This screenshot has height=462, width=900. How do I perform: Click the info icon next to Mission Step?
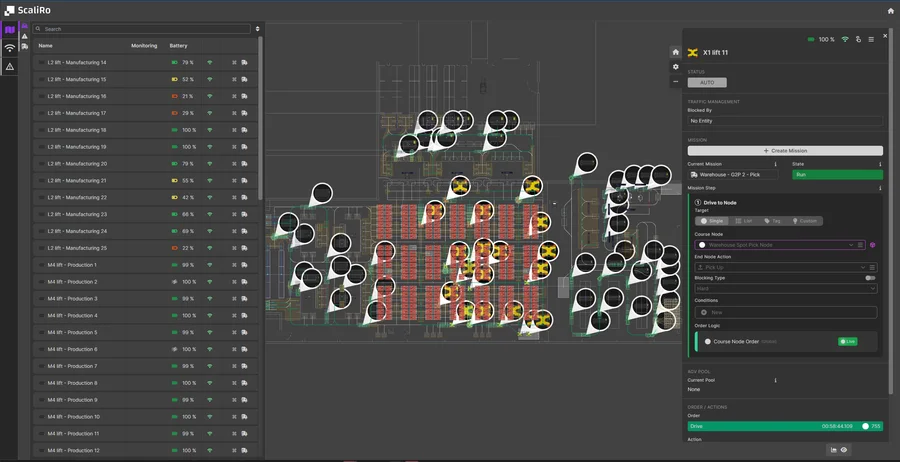click(880, 188)
